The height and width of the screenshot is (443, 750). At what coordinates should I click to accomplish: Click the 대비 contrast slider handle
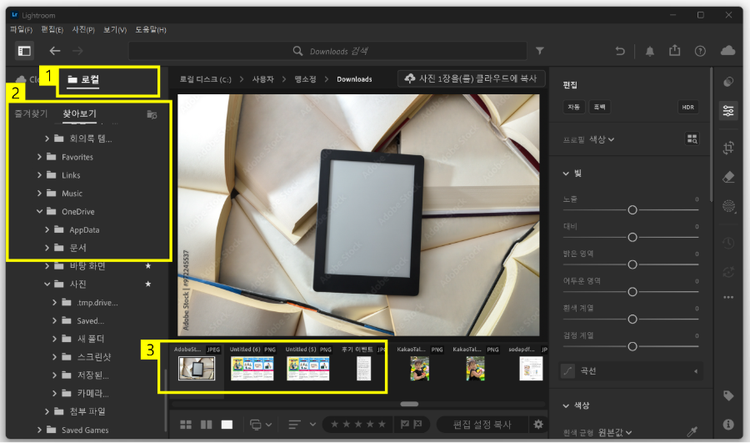click(x=632, y=237)
